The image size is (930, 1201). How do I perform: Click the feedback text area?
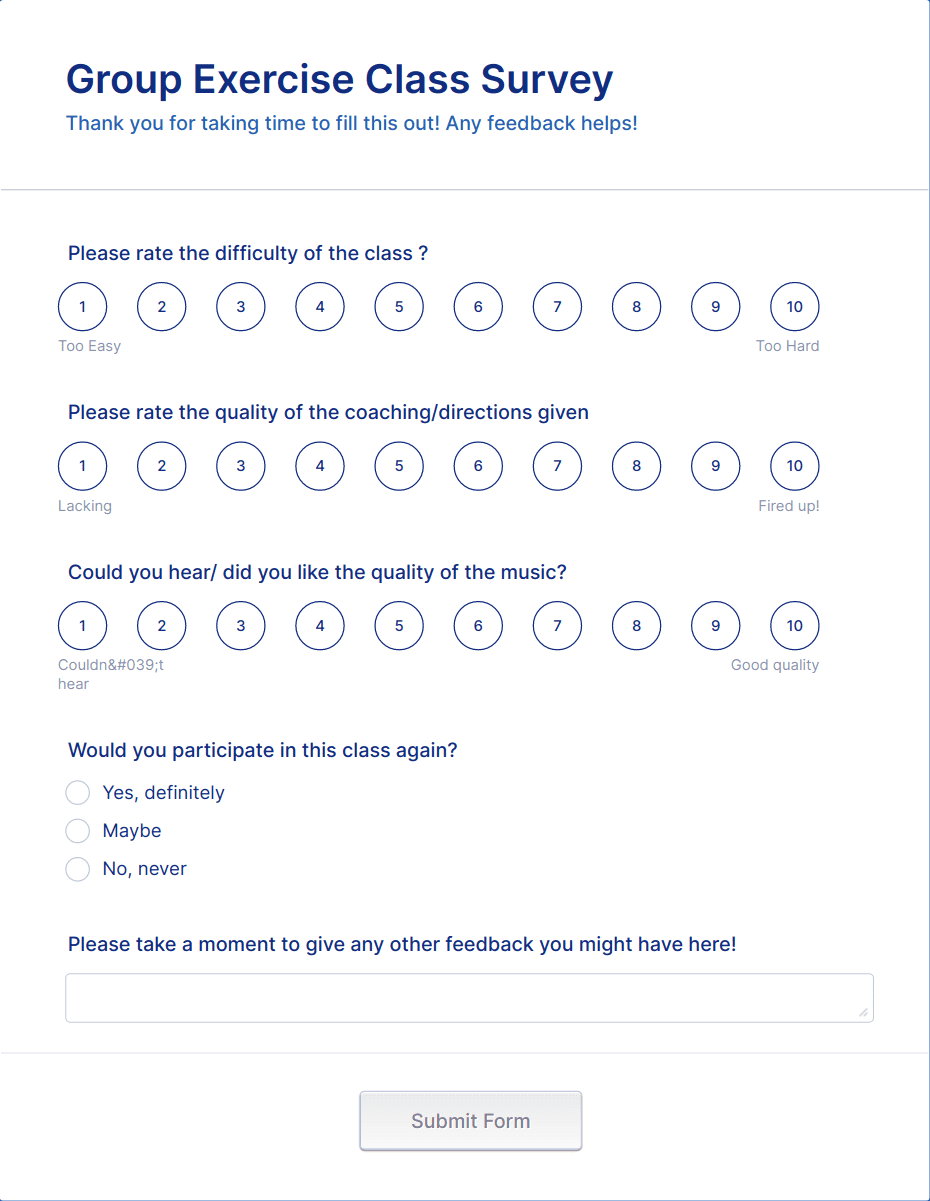click(470, 997)
